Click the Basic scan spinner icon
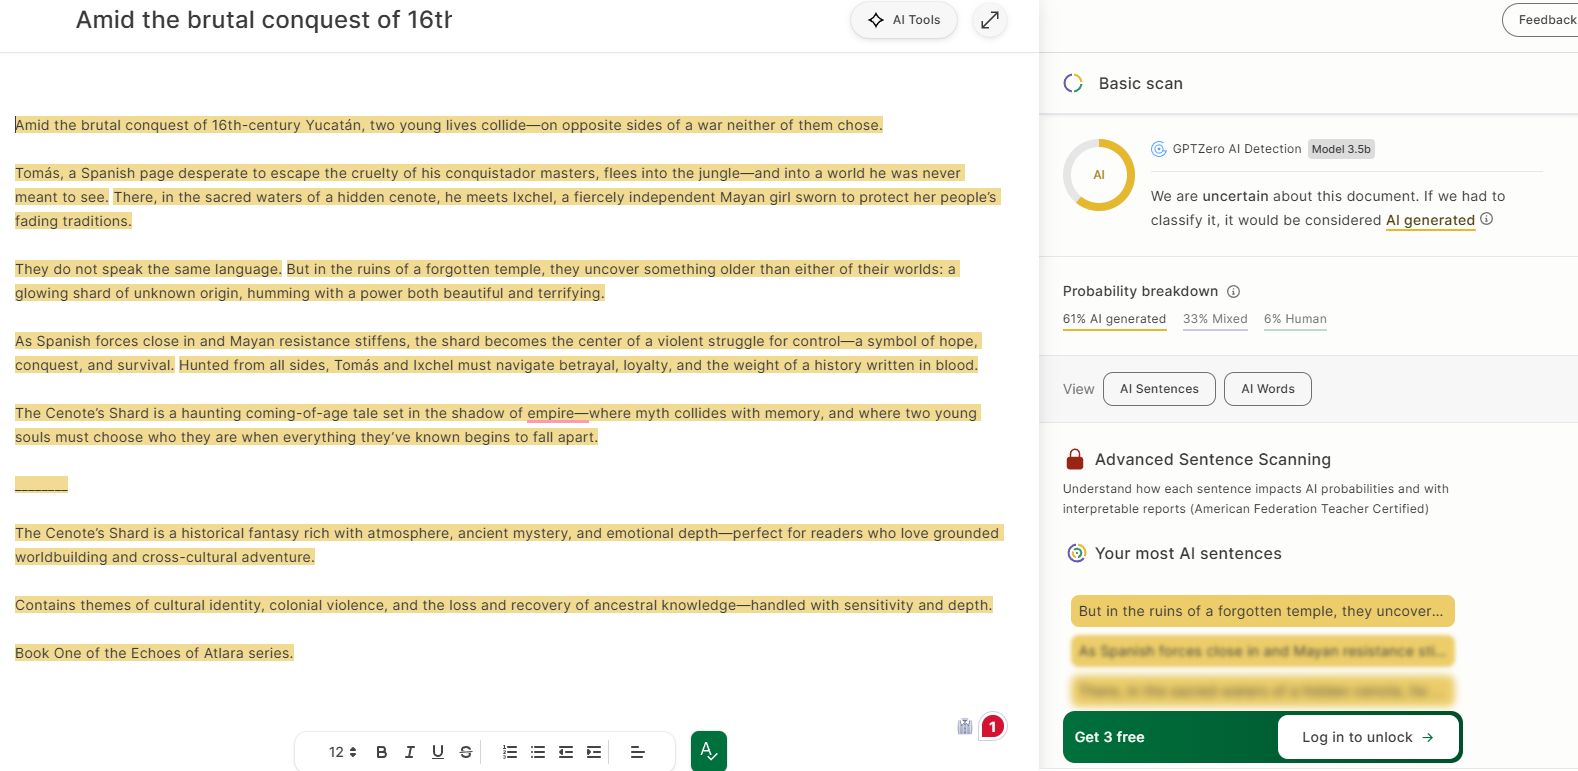The width and height of the screenshot is (1578, 771). 1073,83
